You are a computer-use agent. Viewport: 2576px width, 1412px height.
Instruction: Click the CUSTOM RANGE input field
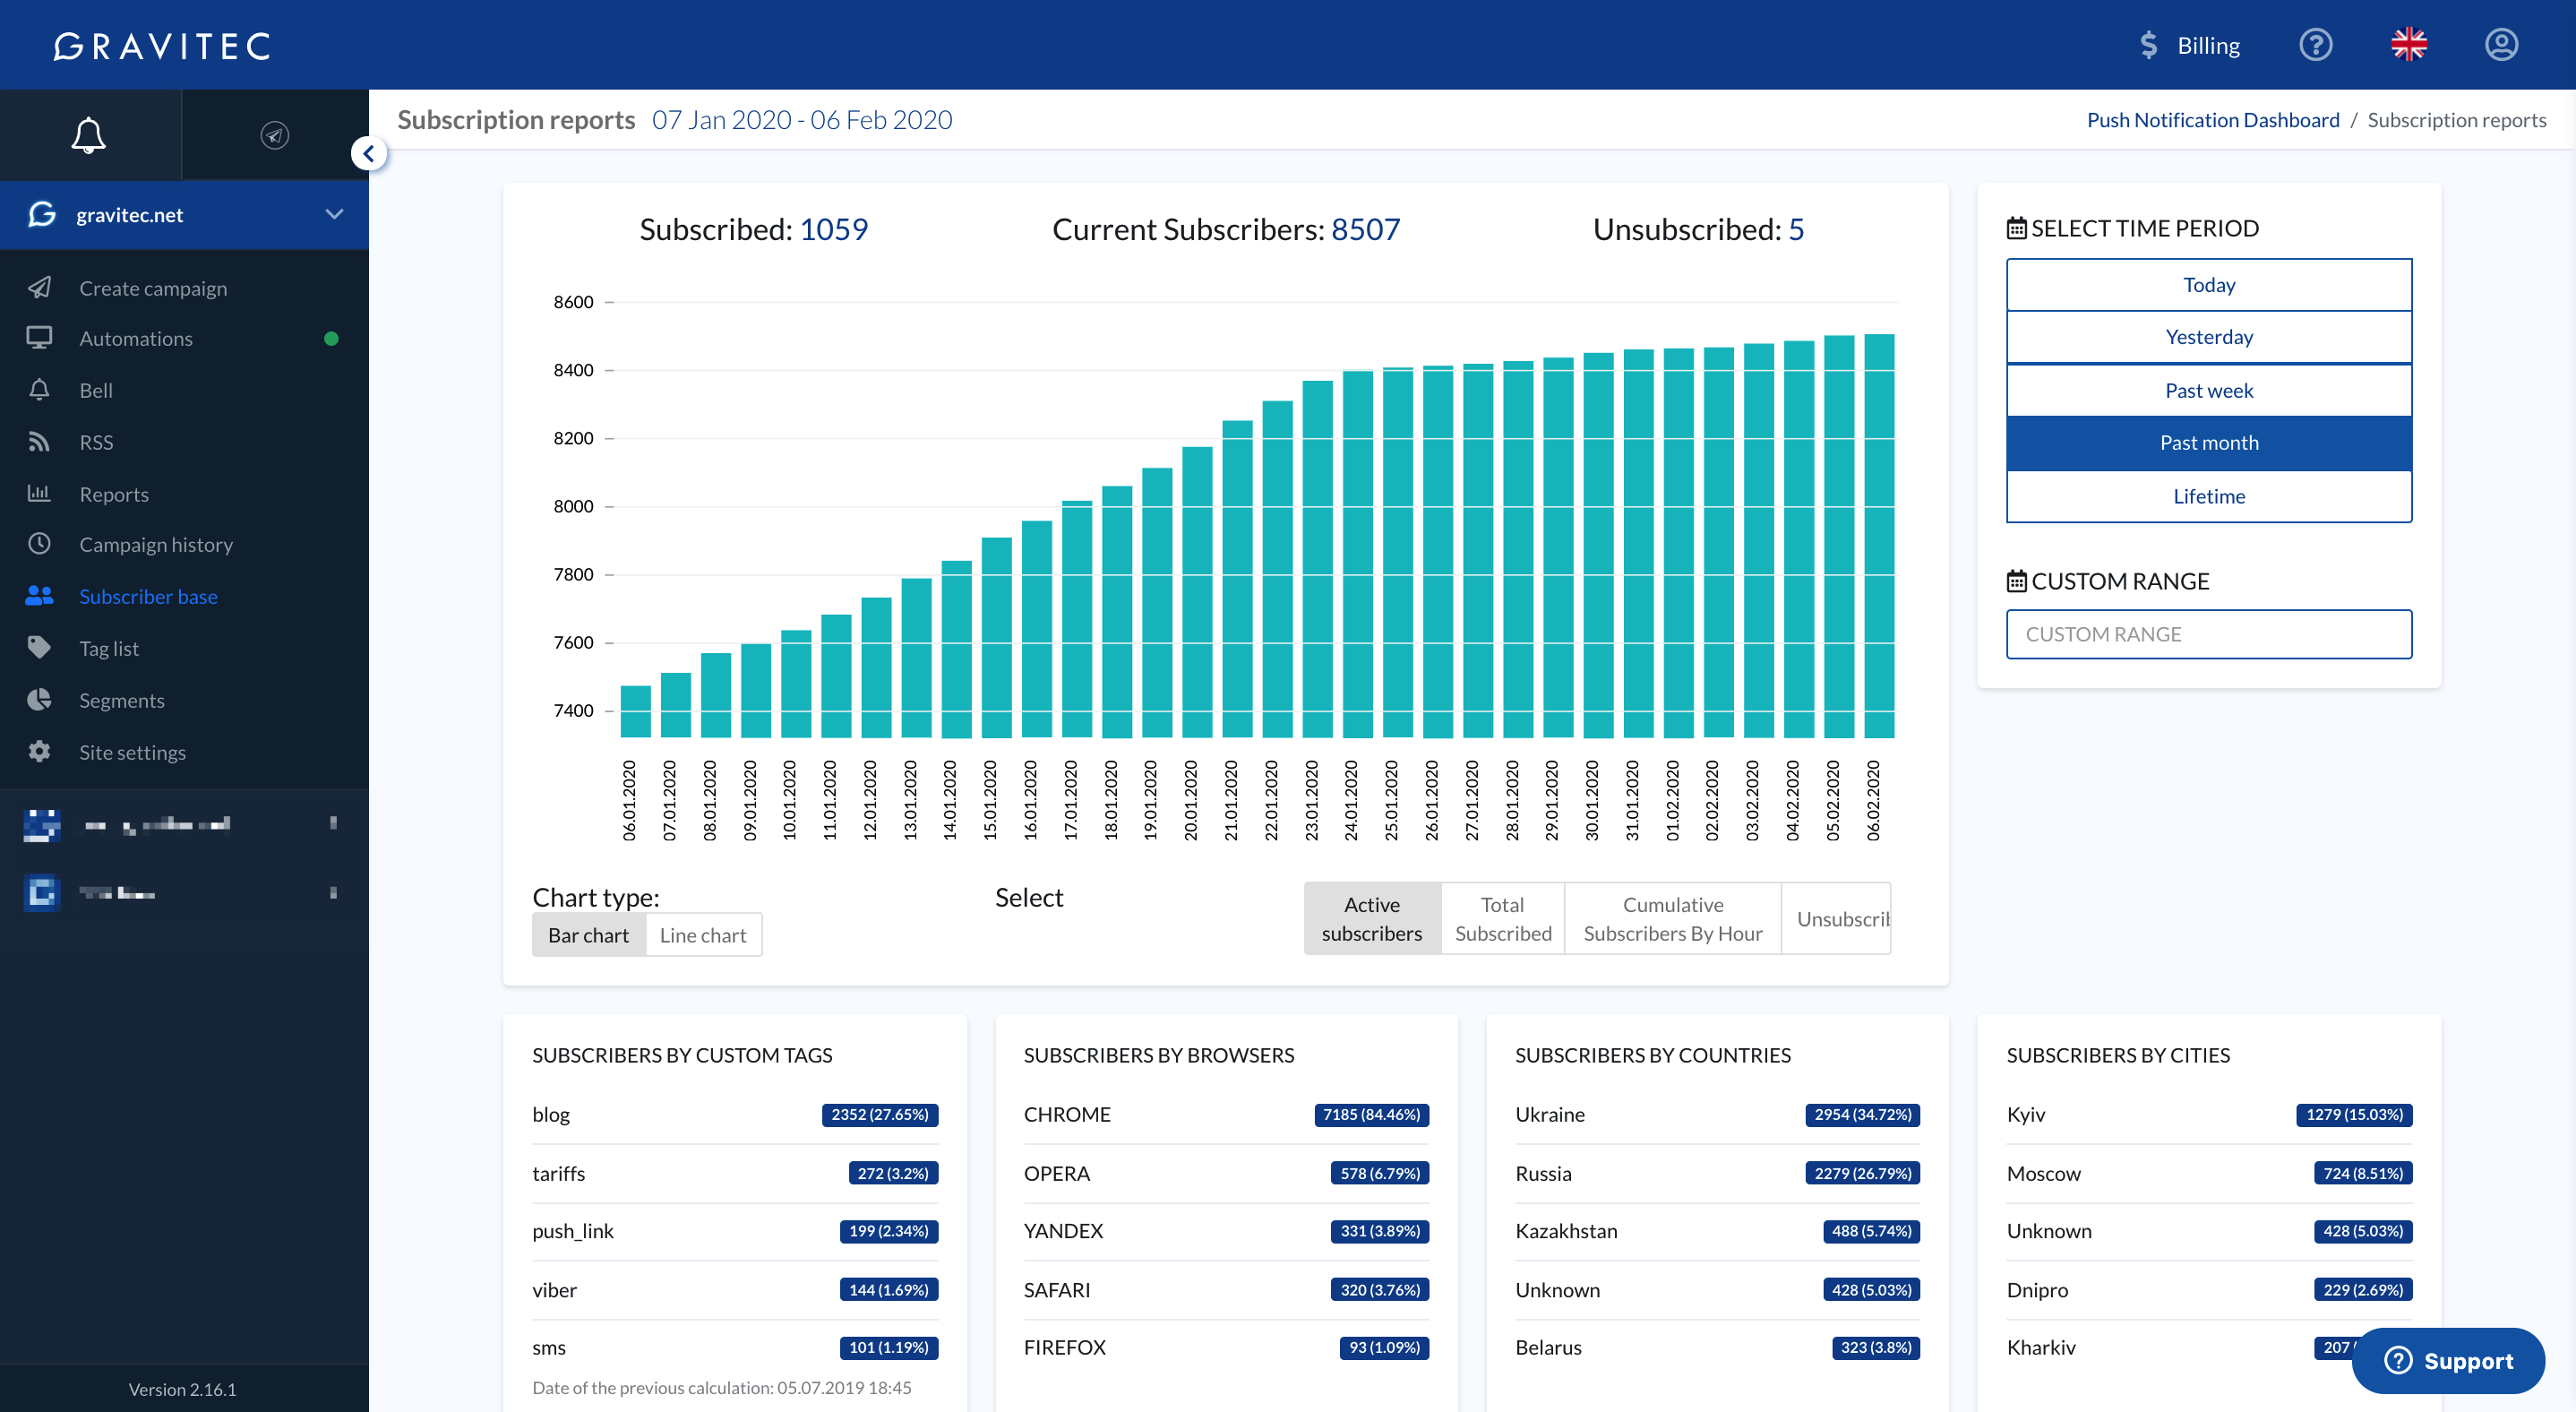tap(2209, 634)
